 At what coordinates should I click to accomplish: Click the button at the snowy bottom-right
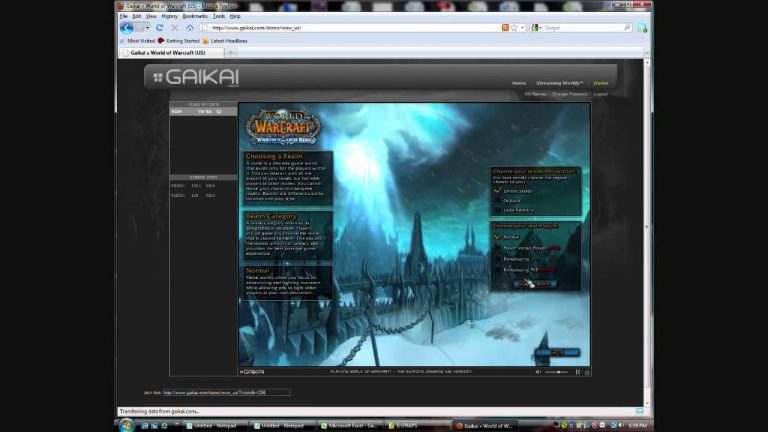pos(557,352)
